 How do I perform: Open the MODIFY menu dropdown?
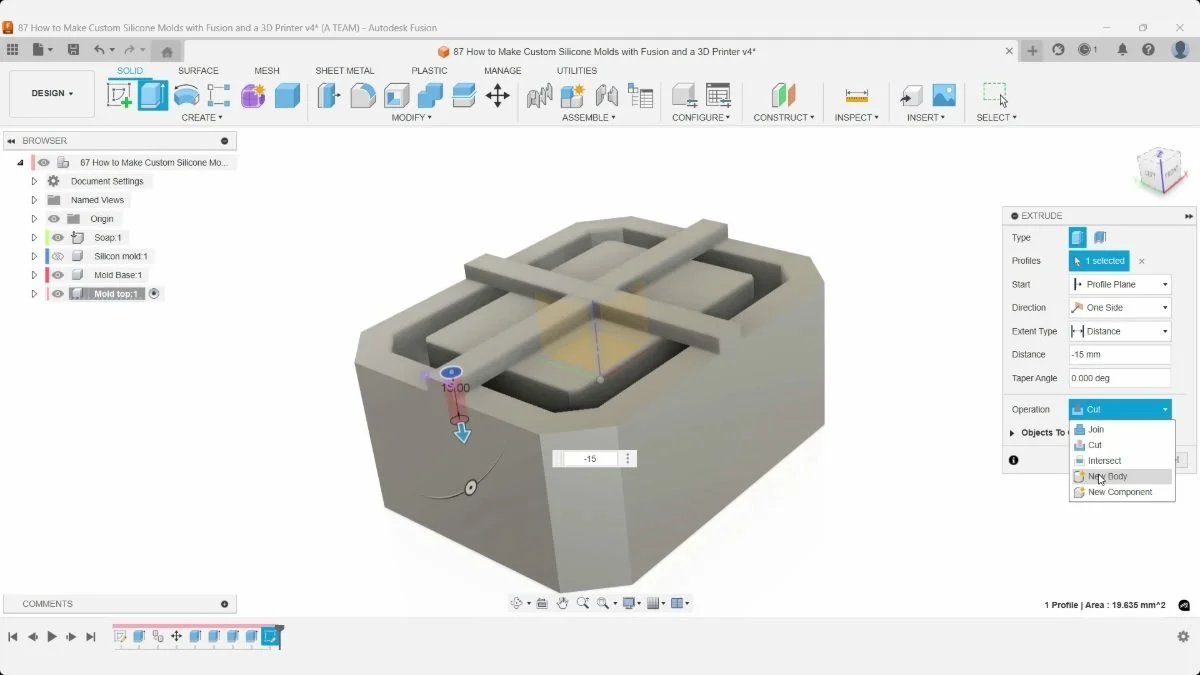(x=412, y=117)
